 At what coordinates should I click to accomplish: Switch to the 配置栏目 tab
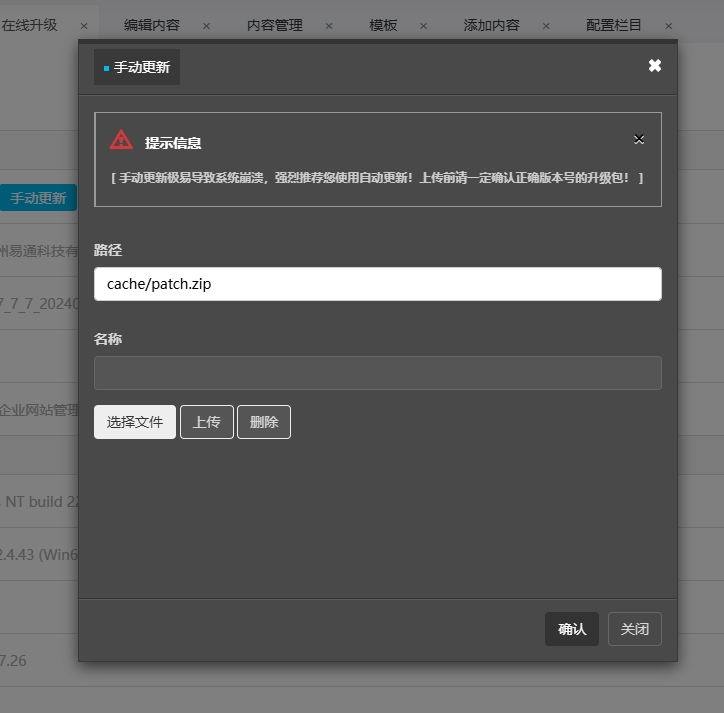[614, 26]
